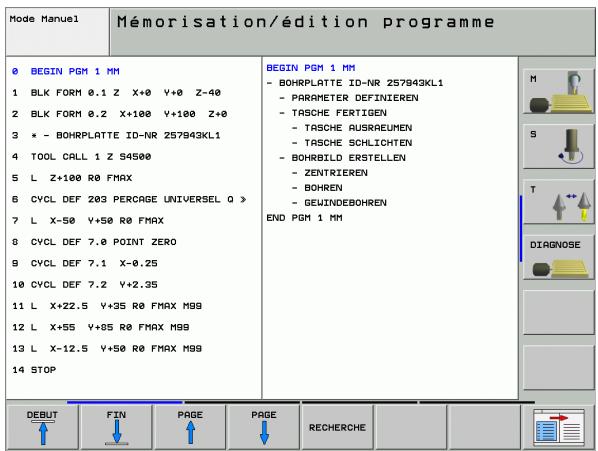598x451 pixels.
Task: Open the RECHERCHE search softkey
Action: coord(337,427)
